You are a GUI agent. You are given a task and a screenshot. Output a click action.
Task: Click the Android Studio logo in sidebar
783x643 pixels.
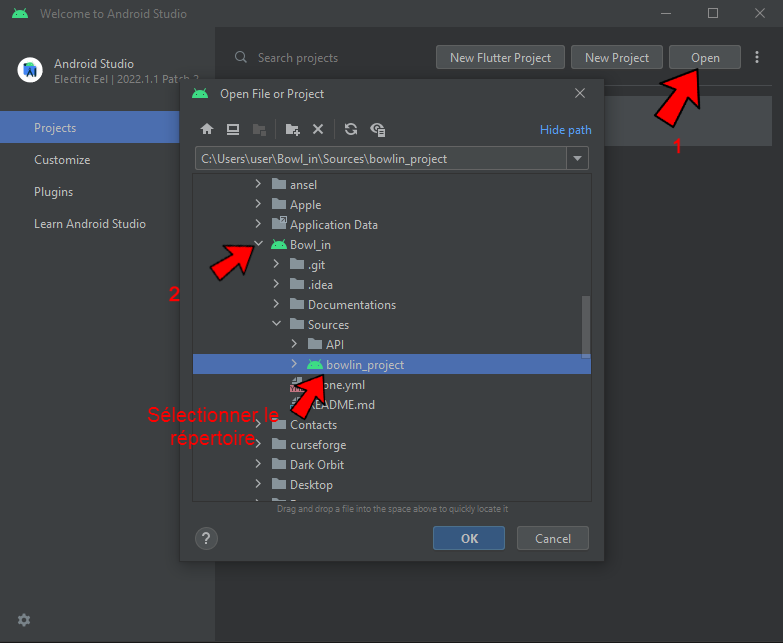30,70
